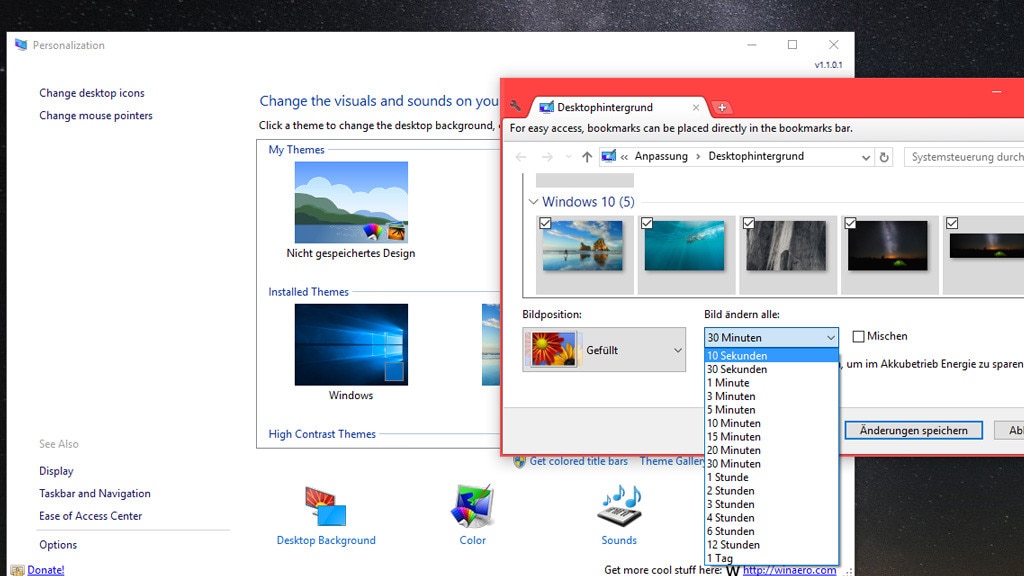Enable the Mischen option

coord(856,336)
